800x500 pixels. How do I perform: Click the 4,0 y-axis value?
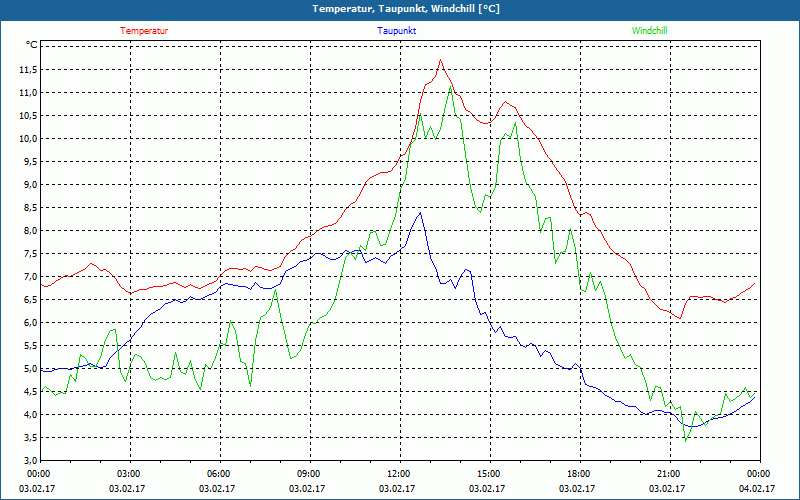[x=30, y=414]
